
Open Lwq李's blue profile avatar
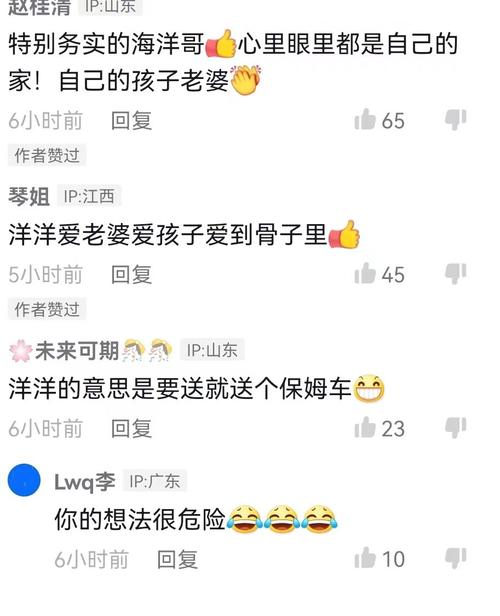pos(24,480)
